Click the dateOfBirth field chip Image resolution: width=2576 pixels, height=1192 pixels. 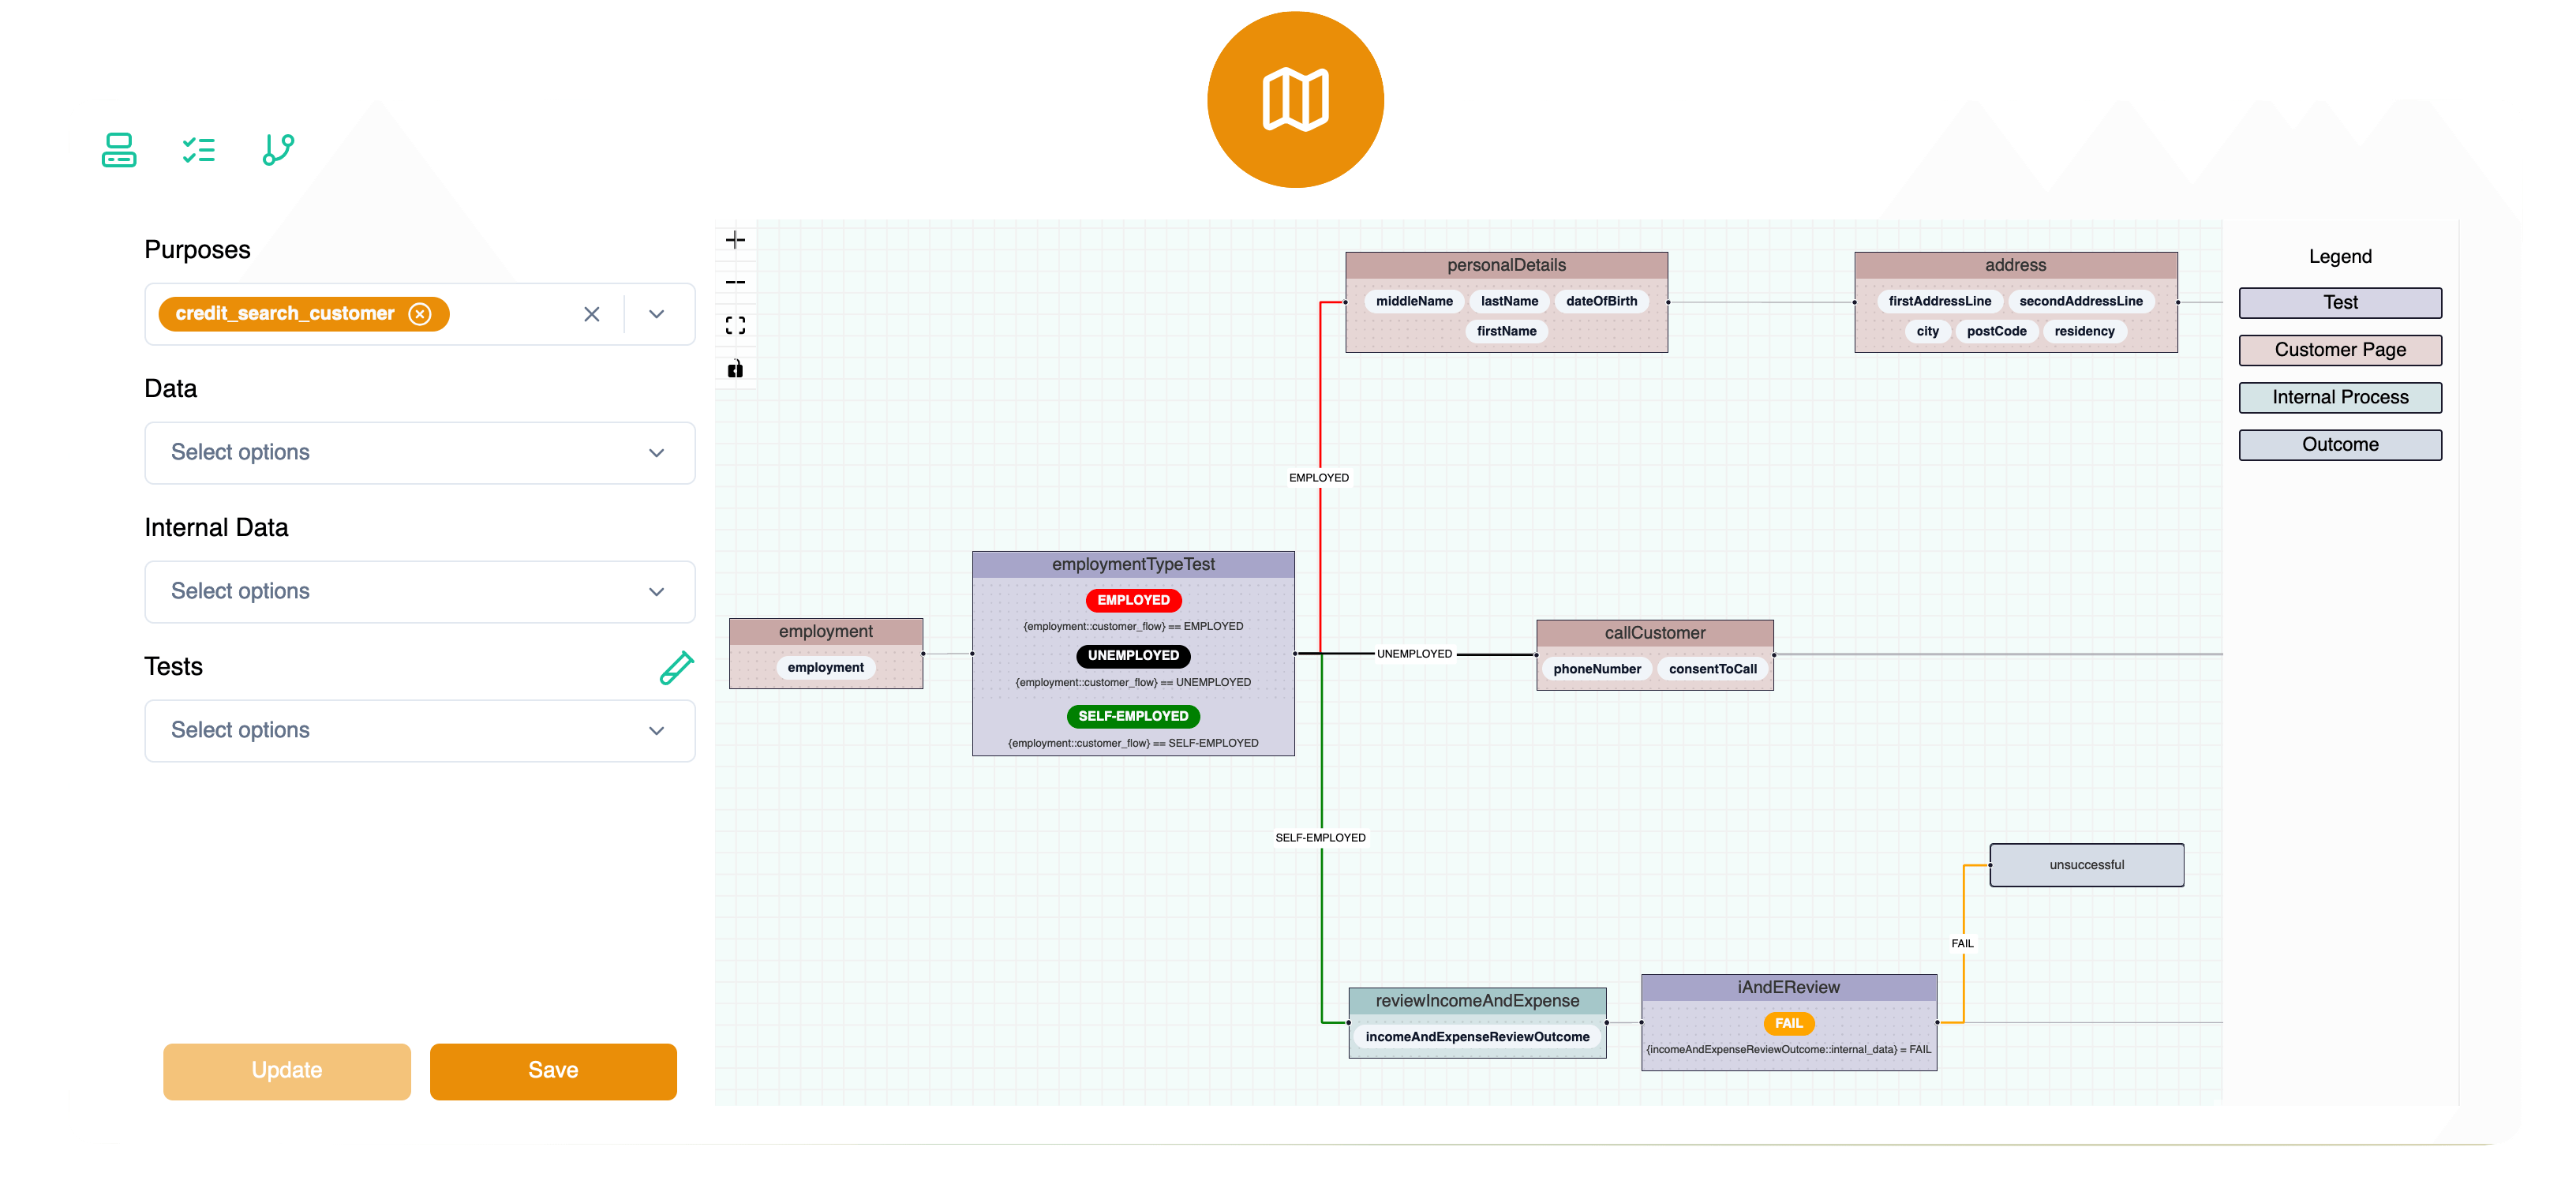1601,302
